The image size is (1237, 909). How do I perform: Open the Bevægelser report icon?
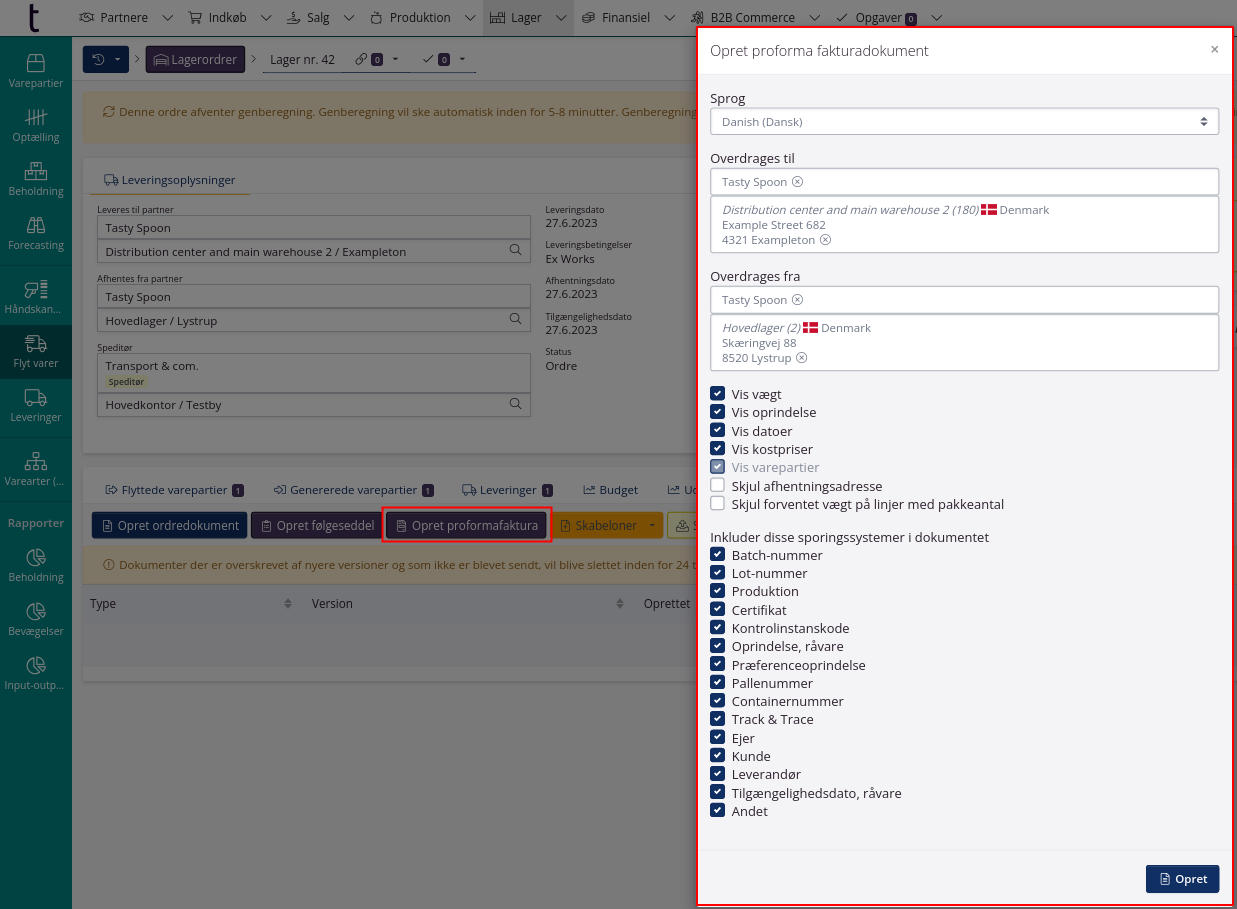(x=36, y=618)
